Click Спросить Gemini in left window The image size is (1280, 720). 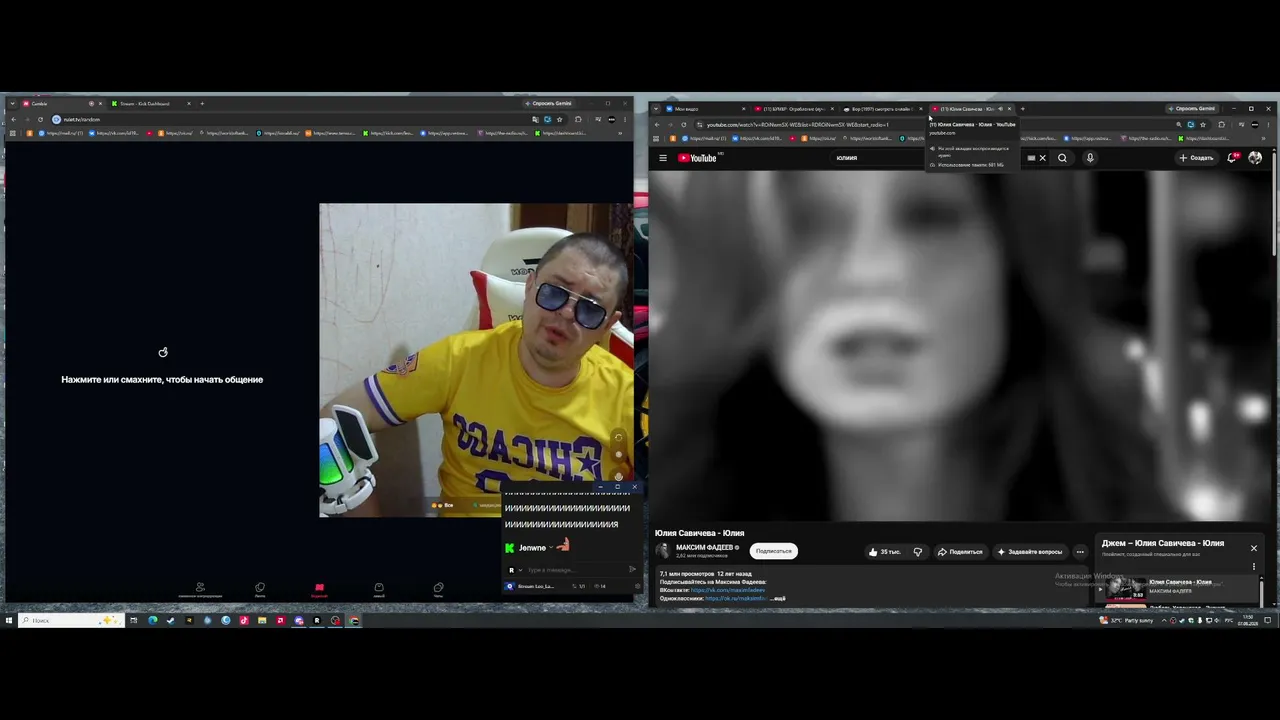point(549,103)
